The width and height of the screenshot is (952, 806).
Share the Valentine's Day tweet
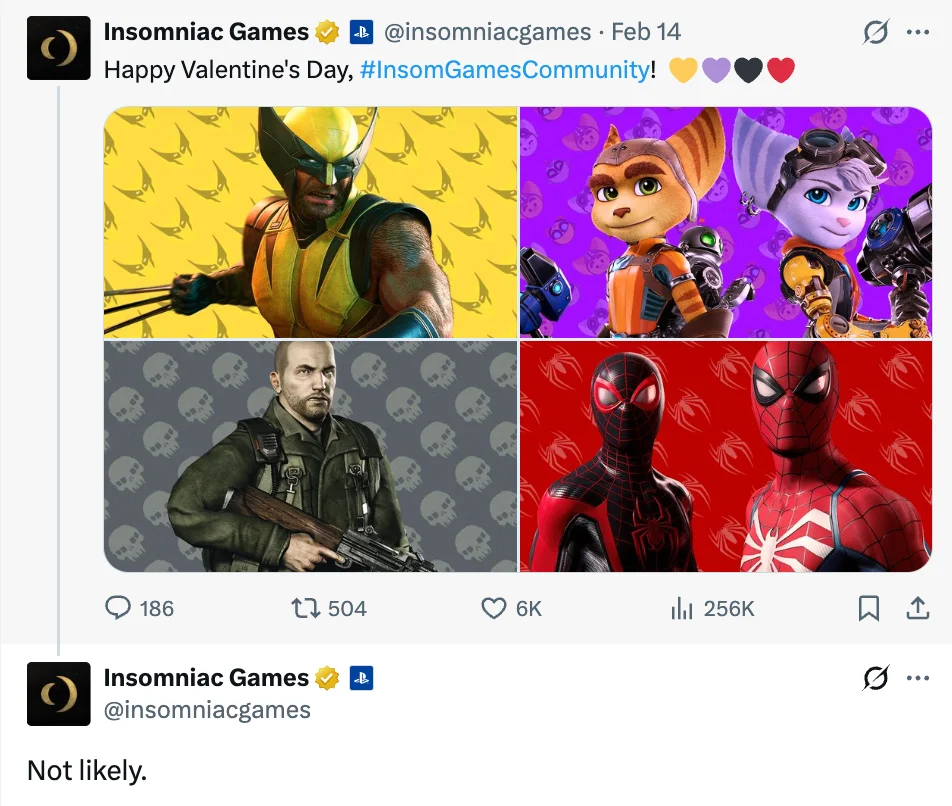[x=917, y=608]
